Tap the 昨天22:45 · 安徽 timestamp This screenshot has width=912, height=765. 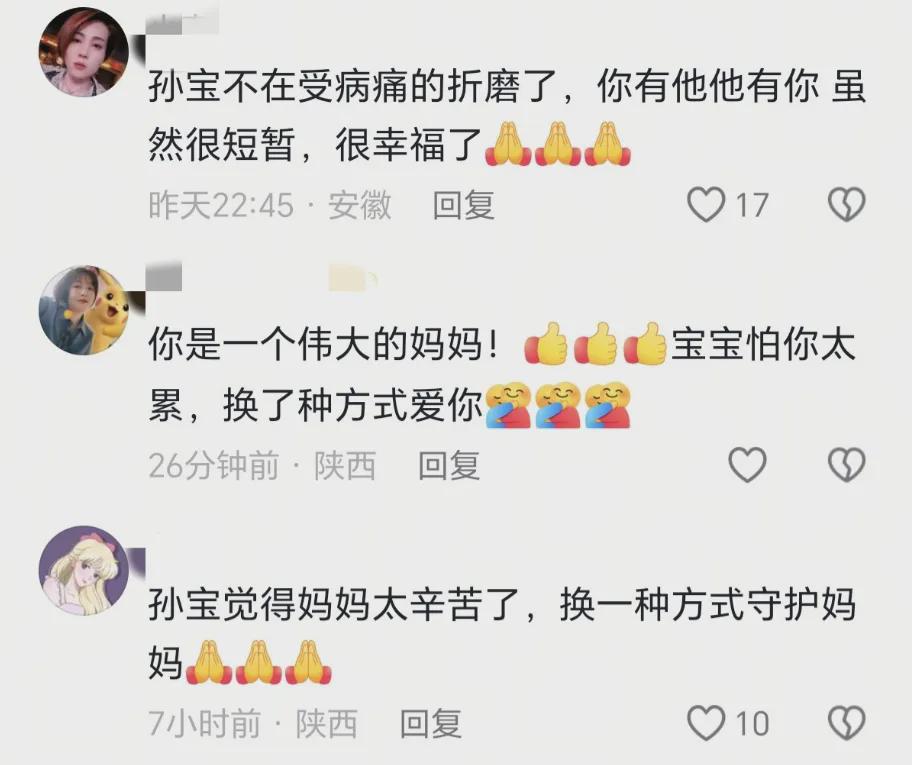[x=270, y=205]
